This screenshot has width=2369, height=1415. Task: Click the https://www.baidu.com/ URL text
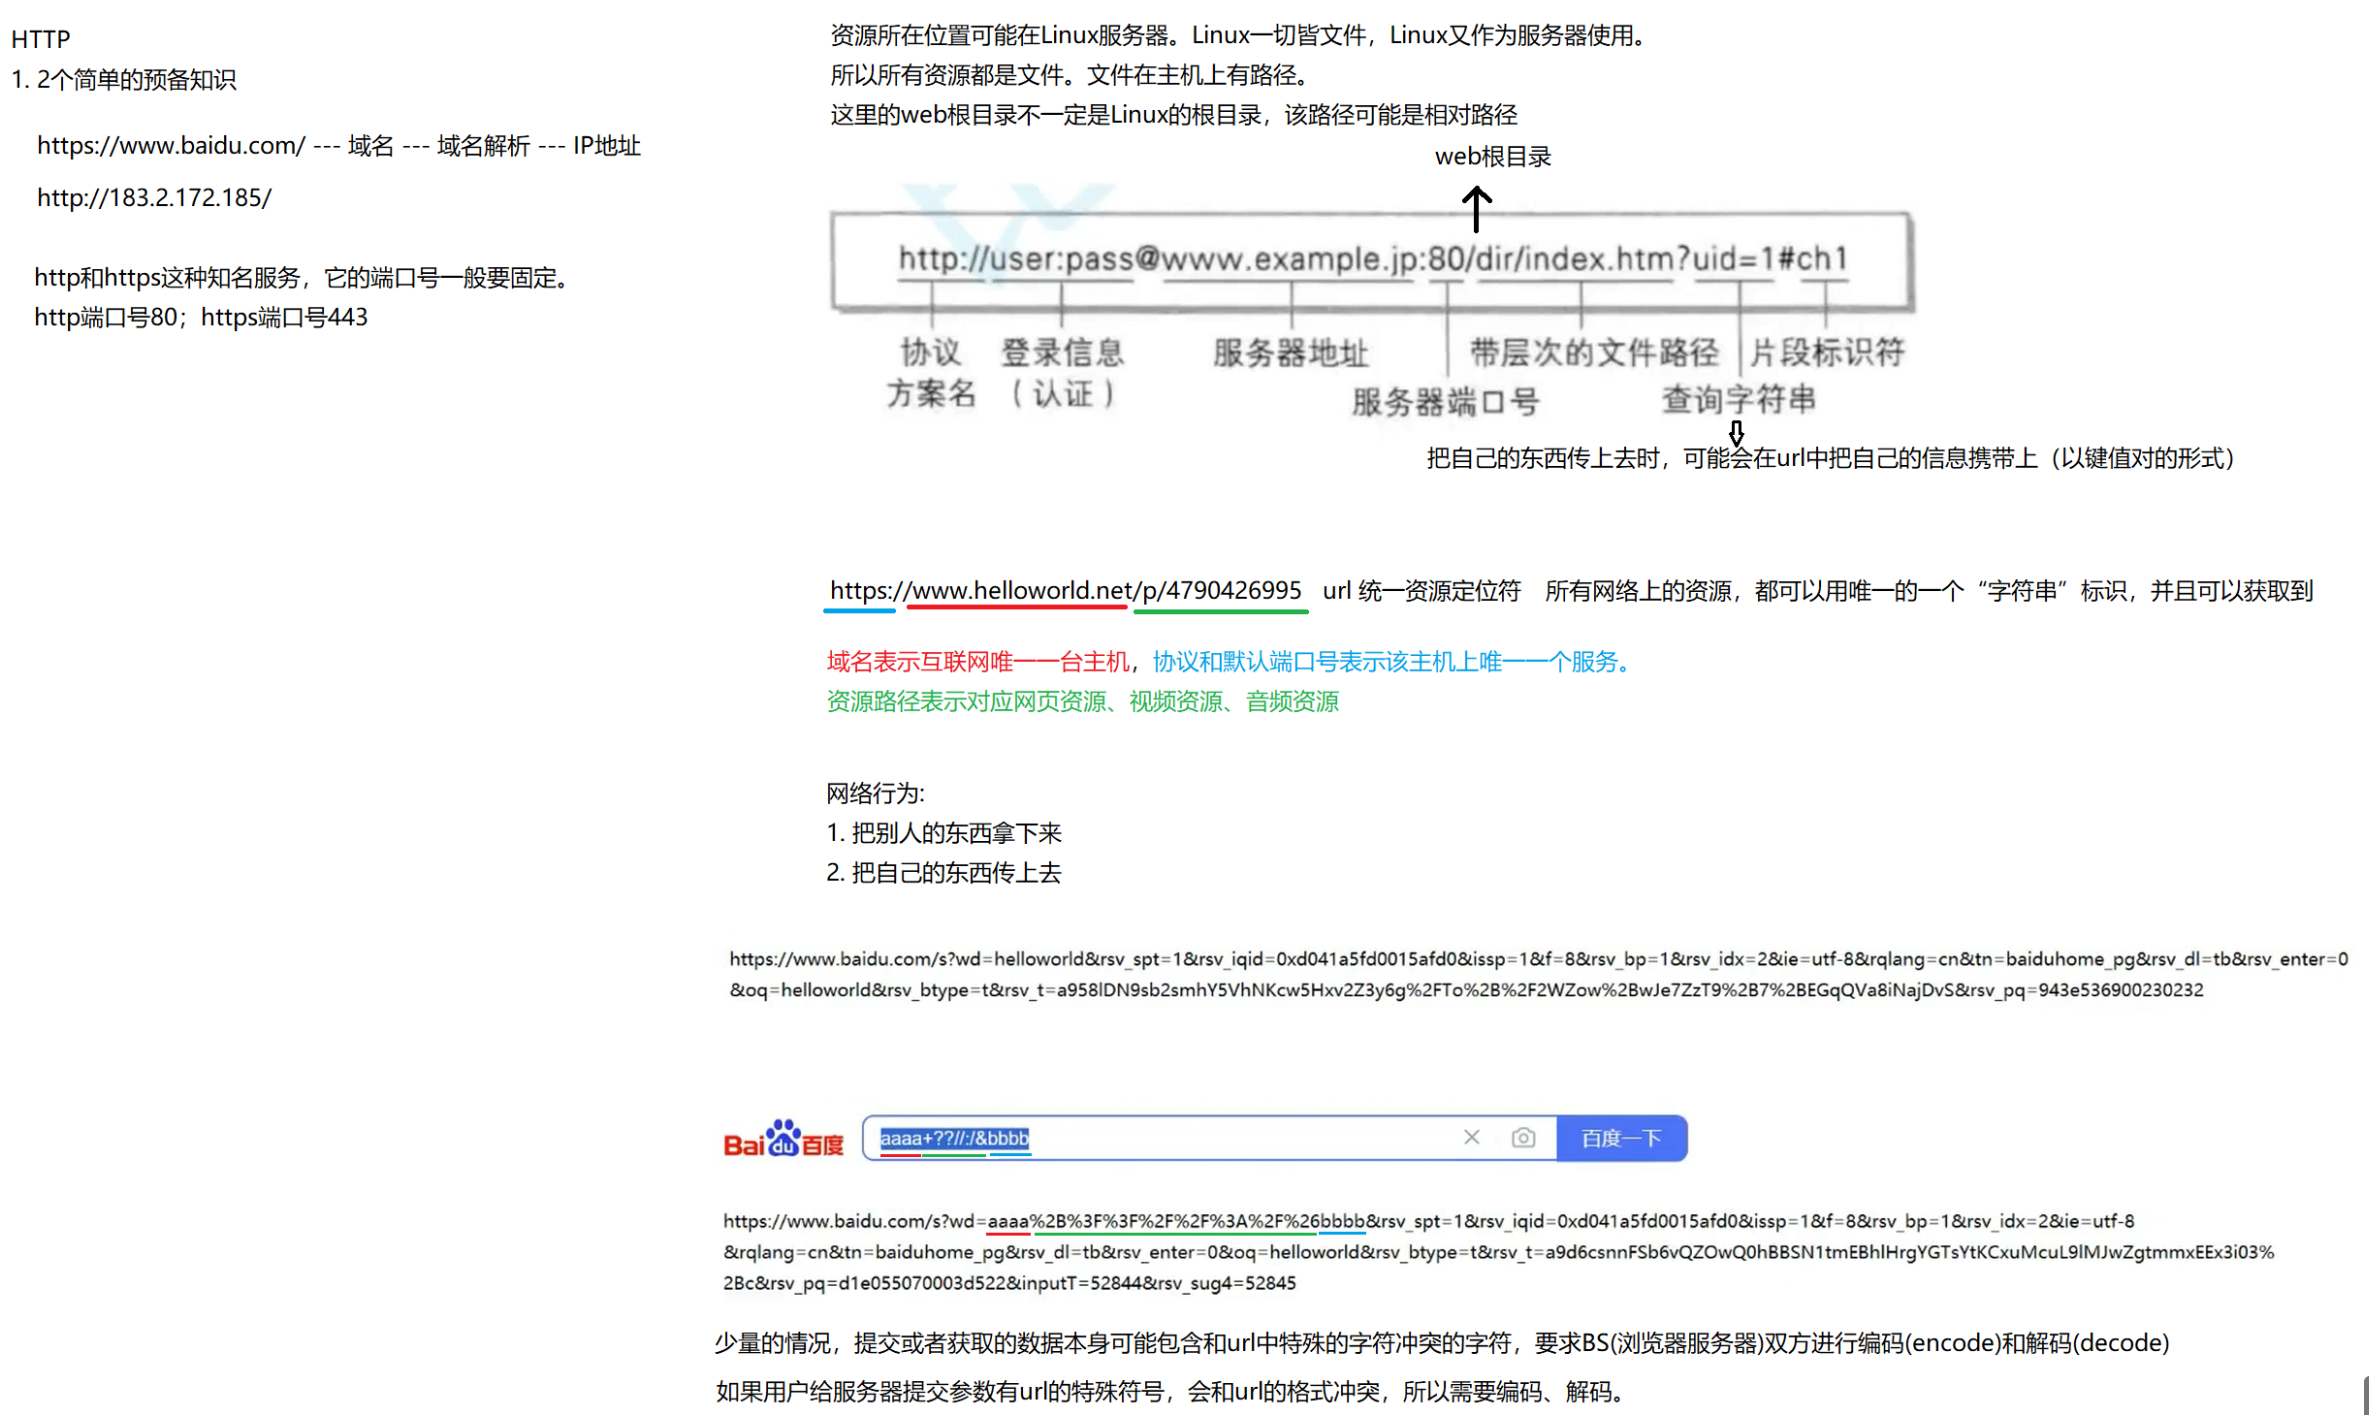(x=171, y=146)
